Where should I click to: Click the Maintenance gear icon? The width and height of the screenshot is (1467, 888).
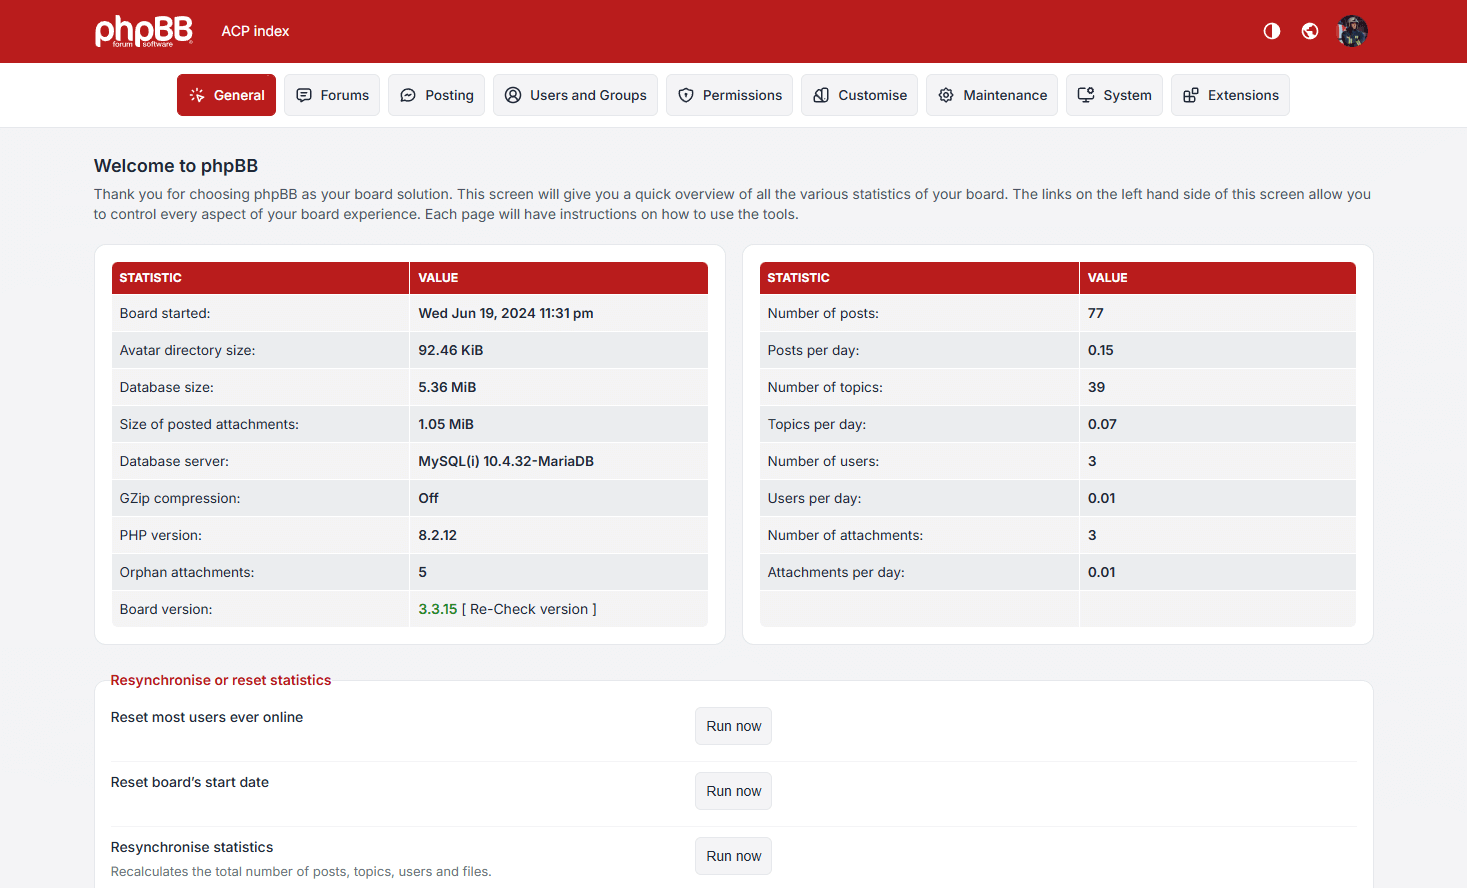point(945,95)
